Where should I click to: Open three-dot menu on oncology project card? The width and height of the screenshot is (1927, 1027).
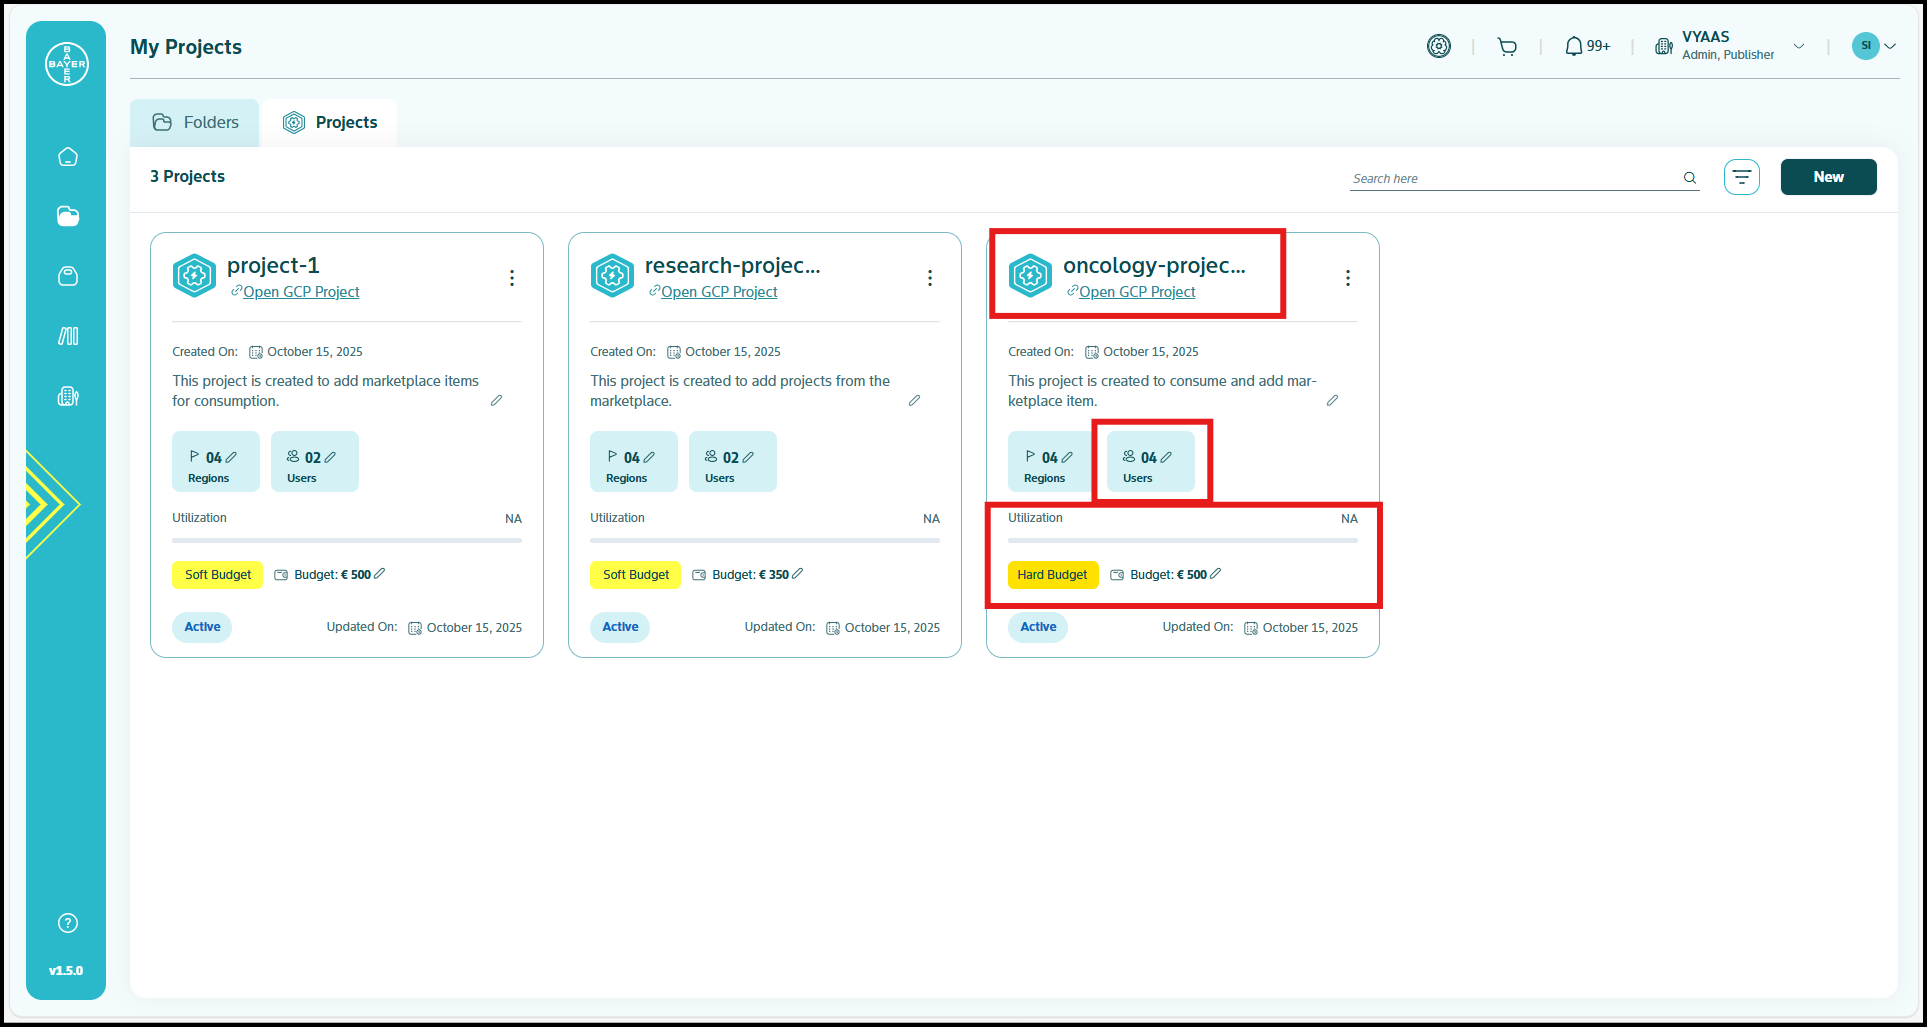click(x=1348, y=278)
